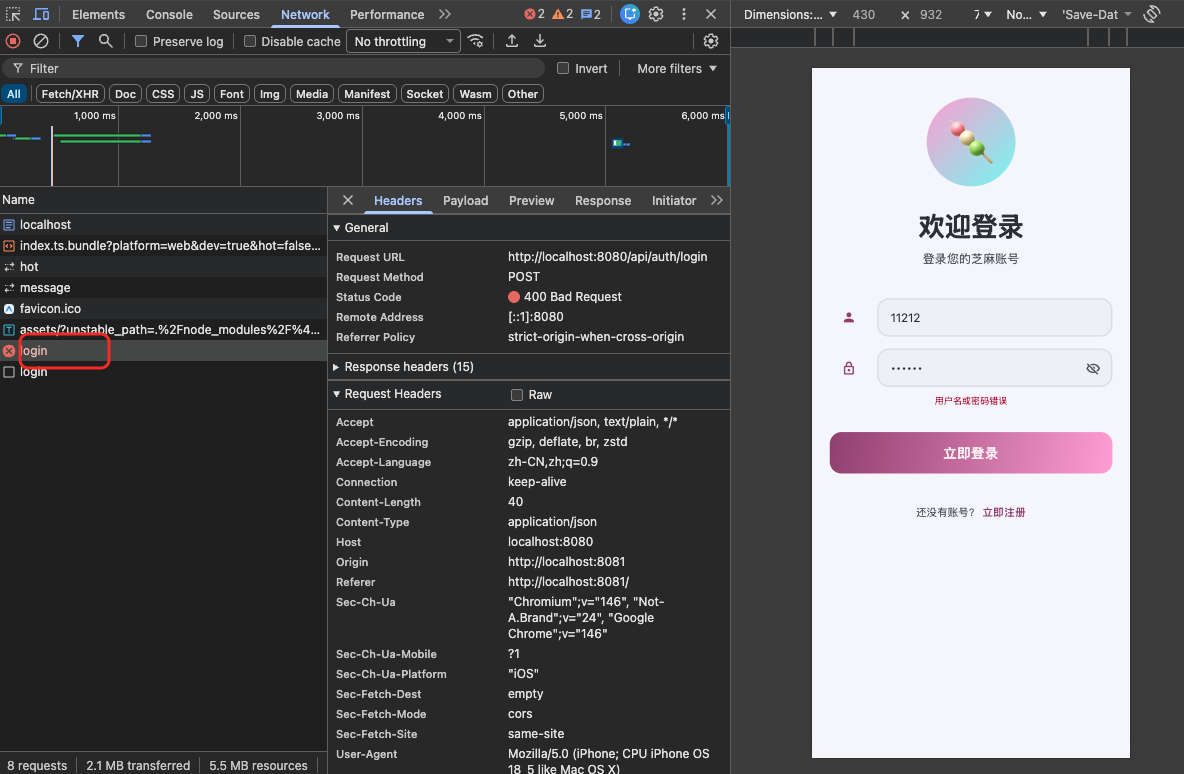
Task: Toggle the Raw request headers checkbox
Action: pyautogui.click(x=516, y=395)
